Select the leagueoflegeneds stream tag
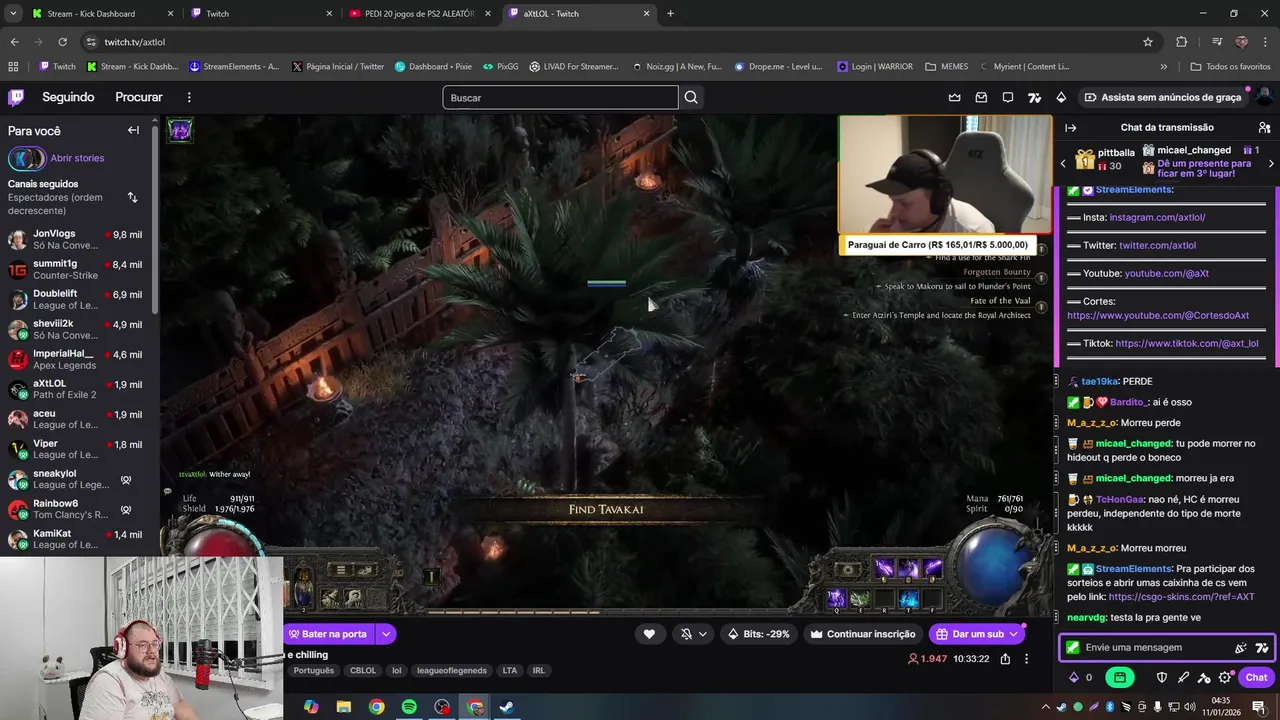 (452, 671)
